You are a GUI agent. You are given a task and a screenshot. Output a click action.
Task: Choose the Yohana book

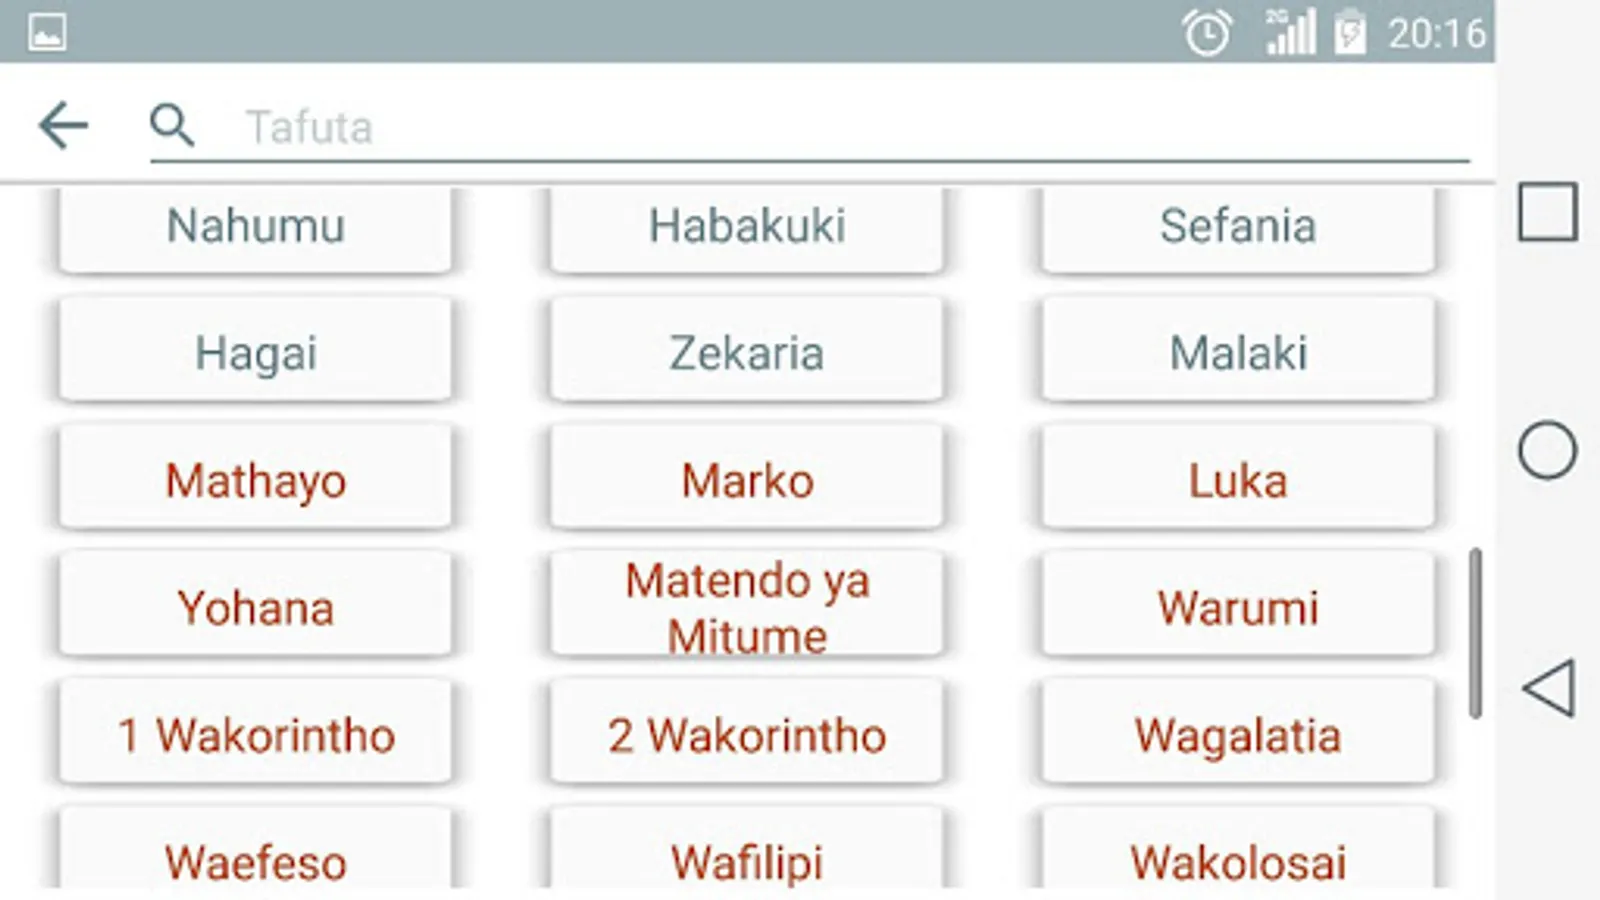256,608
